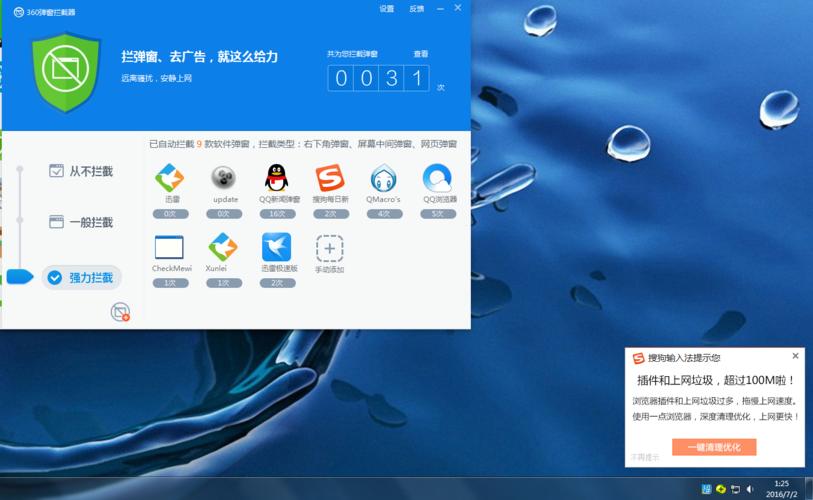Click the slogan 拦弹窗、去广告，就这么给力

click(200, 57)
